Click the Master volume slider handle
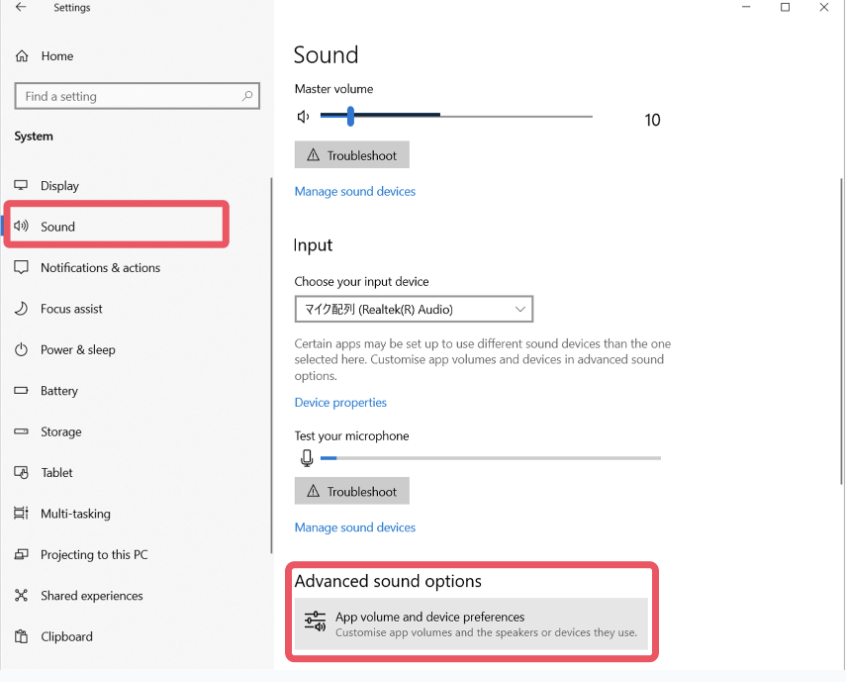The height and width of the screenshot is (682, 846). (351, 116)
